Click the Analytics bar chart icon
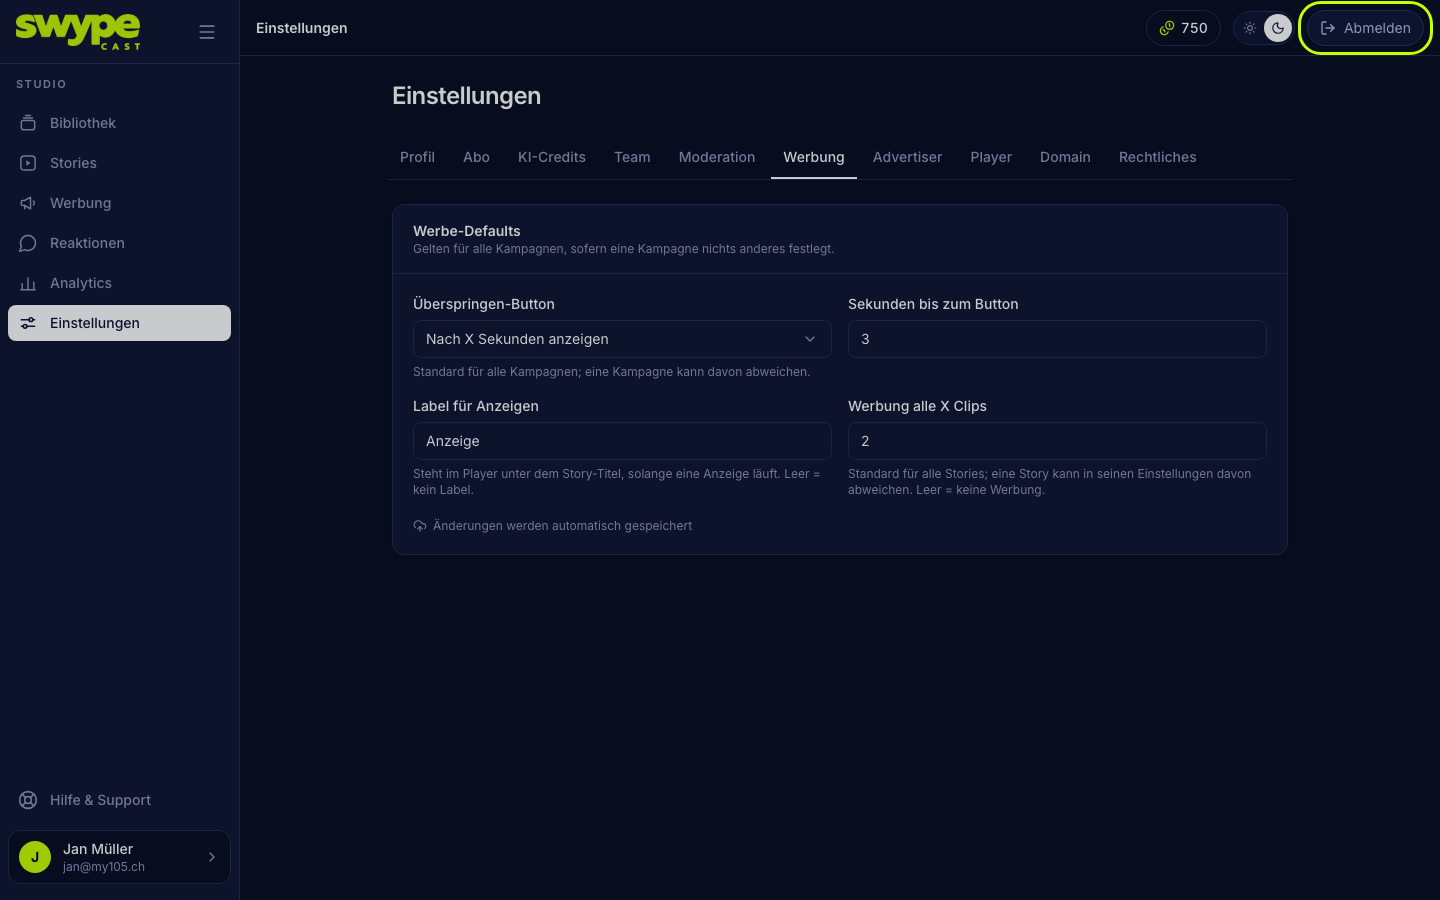Screen dimensions: 1440x900 click(28, 283)
